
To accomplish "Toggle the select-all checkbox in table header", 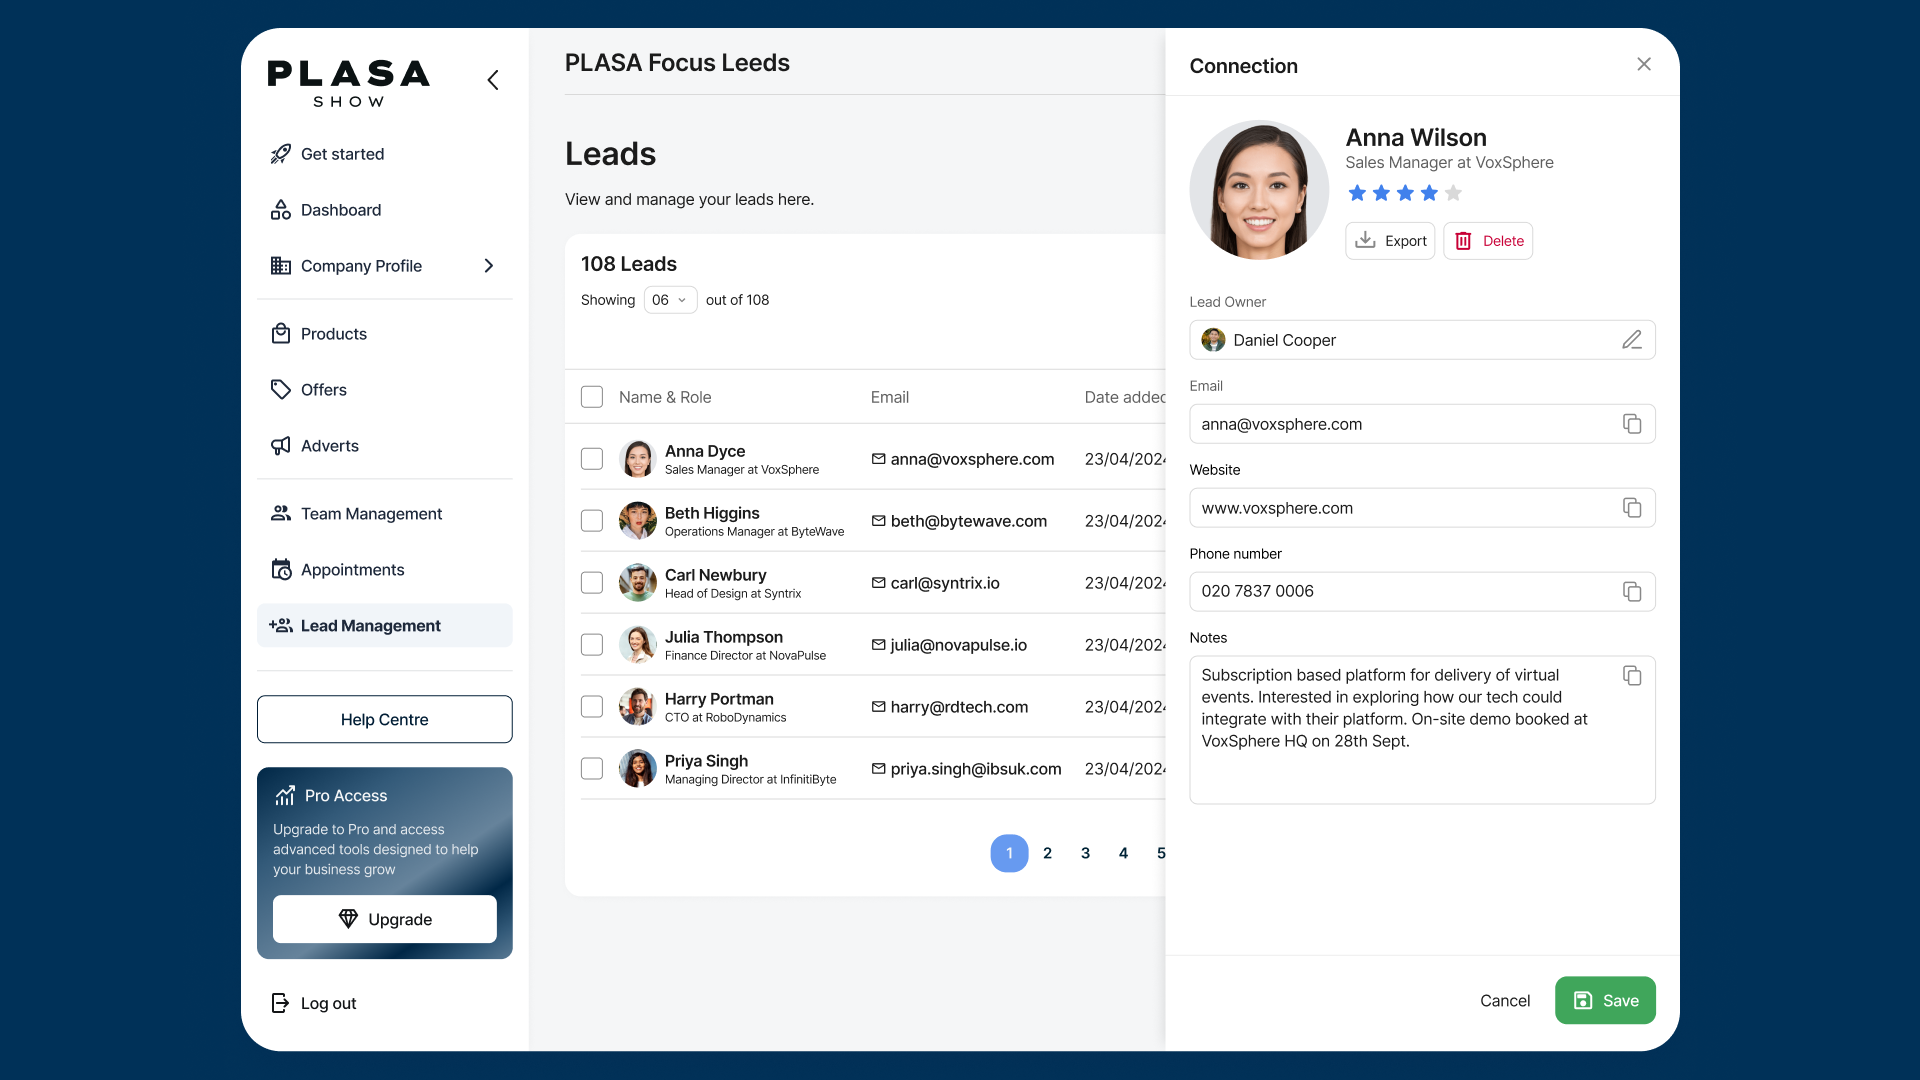I will [x=592, y=397].
